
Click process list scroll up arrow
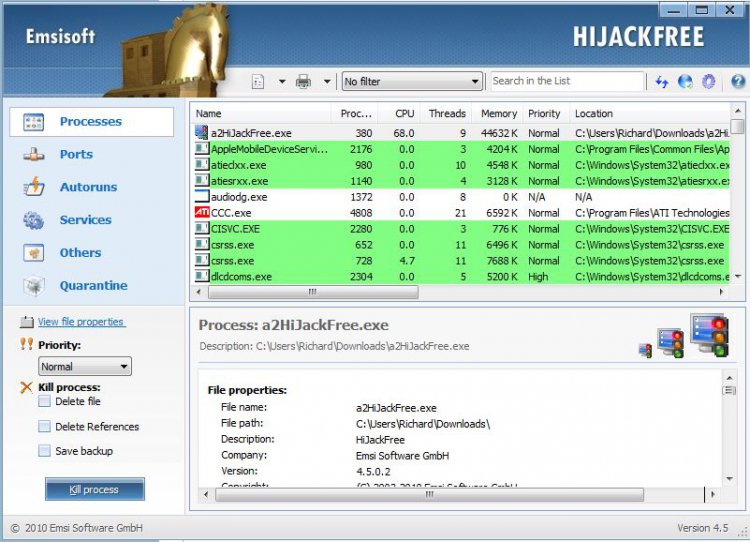click(x=738, y=111)
